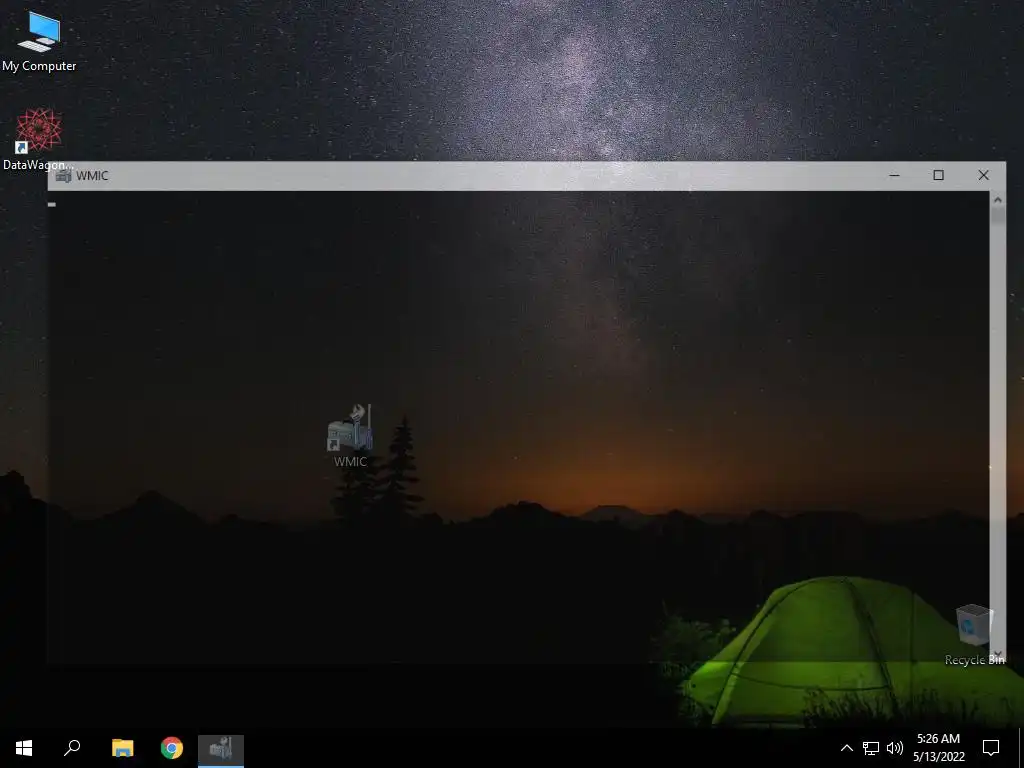The width and height of the screenshot is (1024, 768).
Task: Open clock showing 5:26 AM
Action: (x=938, y=748)
